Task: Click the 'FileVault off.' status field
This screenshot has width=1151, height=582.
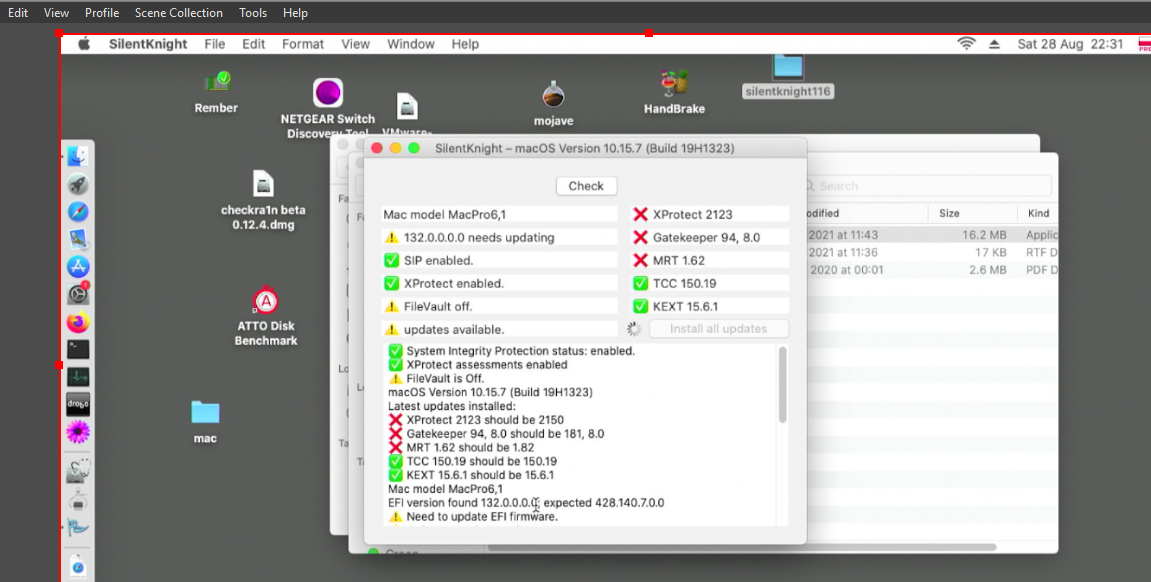Action: (500, 306)
